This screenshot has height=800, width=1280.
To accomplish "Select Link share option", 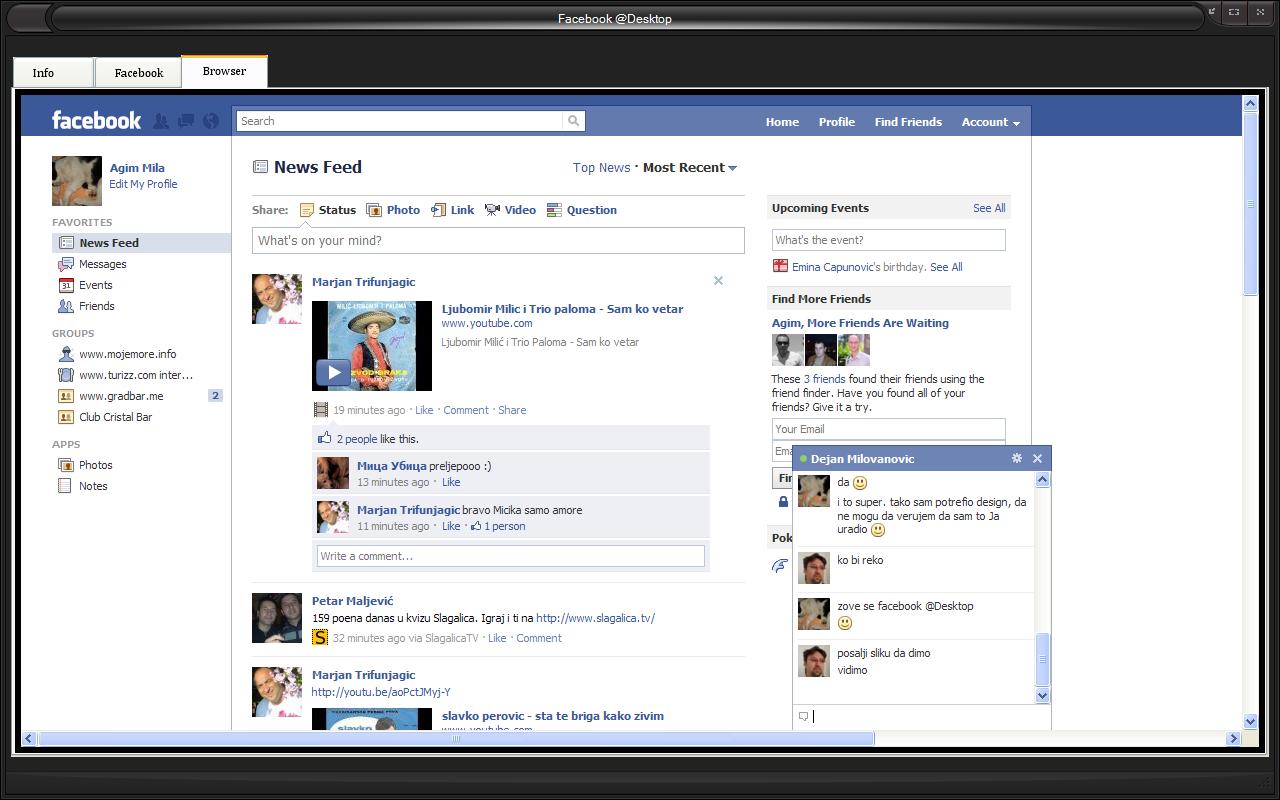I will pyautogui.click(x=452, y=210).
